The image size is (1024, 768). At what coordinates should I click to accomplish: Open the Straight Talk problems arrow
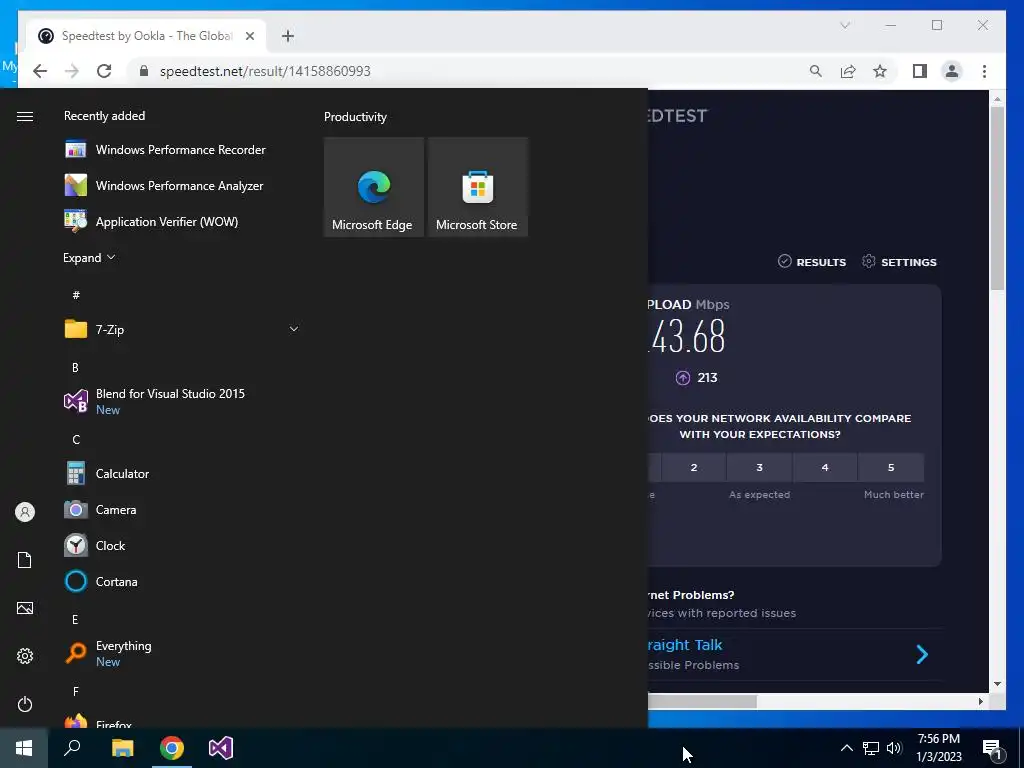coord(921,654)
